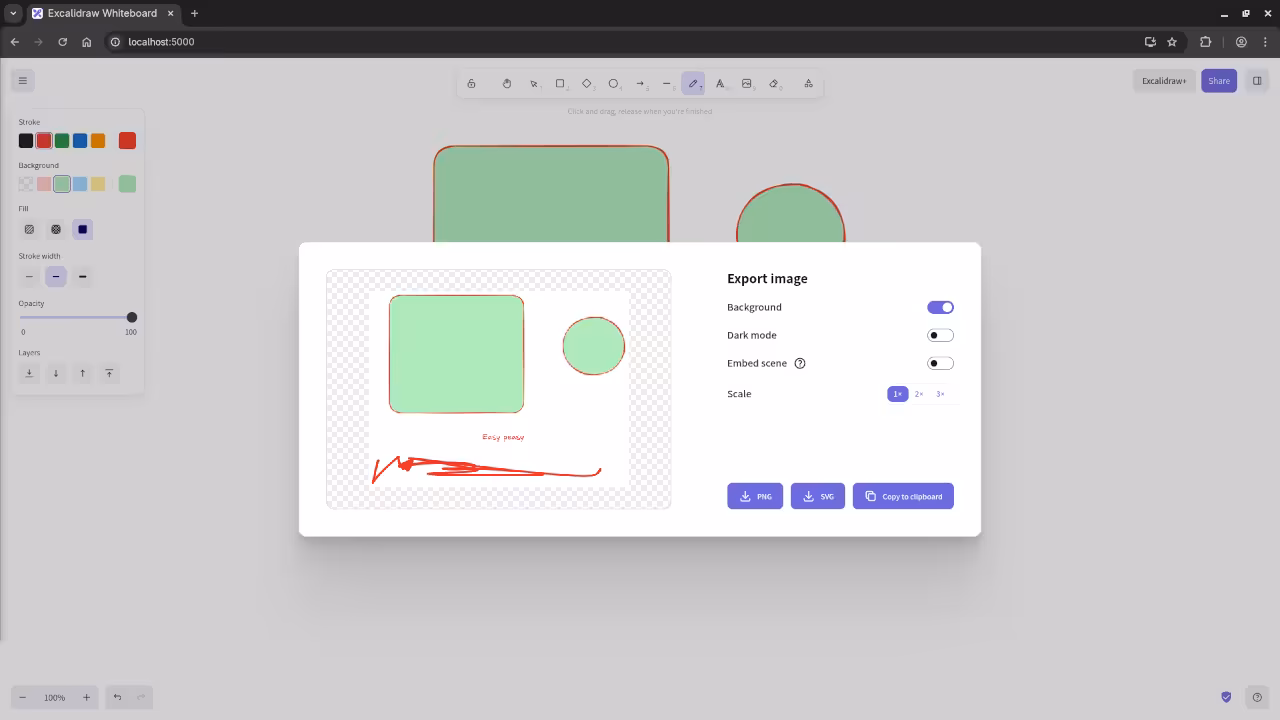Activate the Eraser tool

(x=774, y=83)
